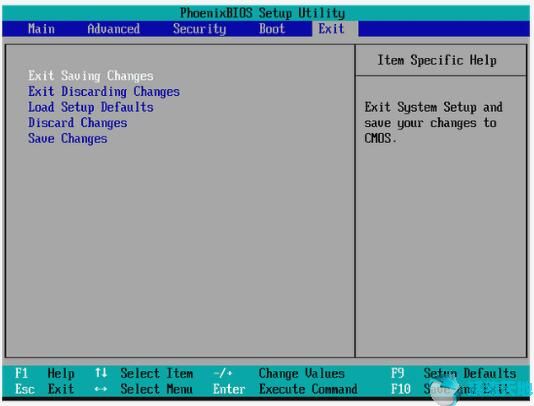Click the PhoenixBIOS Setup Utility title
This screenshot has height=406, width=534.
pos(263,13)
